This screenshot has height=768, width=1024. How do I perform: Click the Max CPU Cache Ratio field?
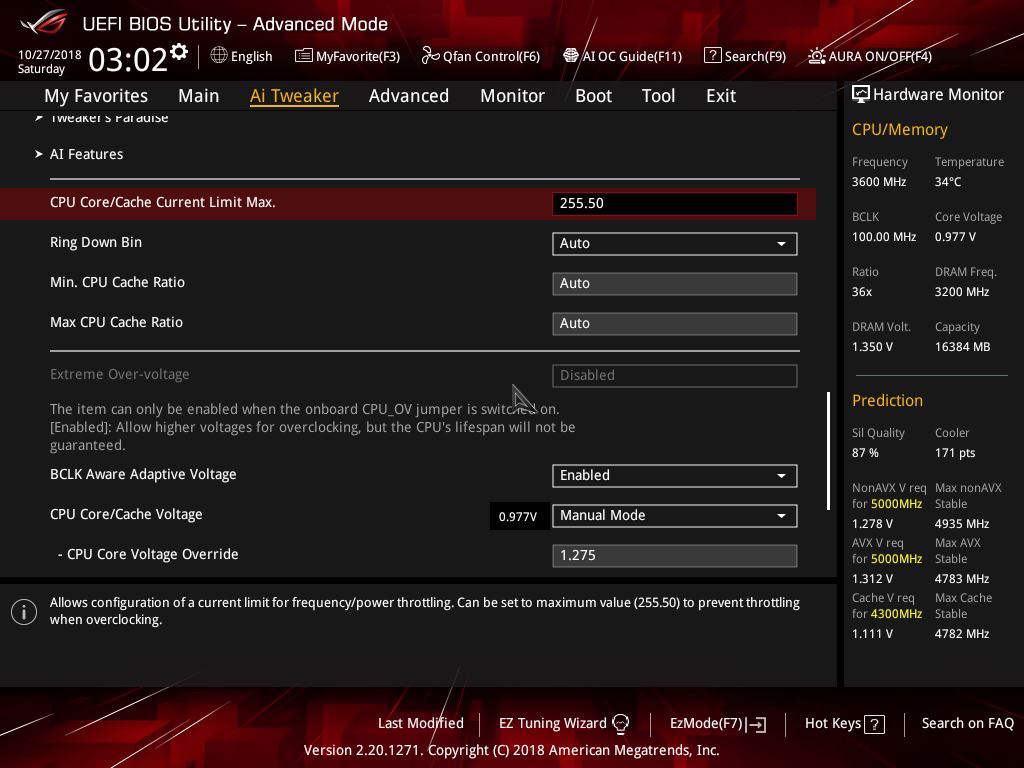675,323
